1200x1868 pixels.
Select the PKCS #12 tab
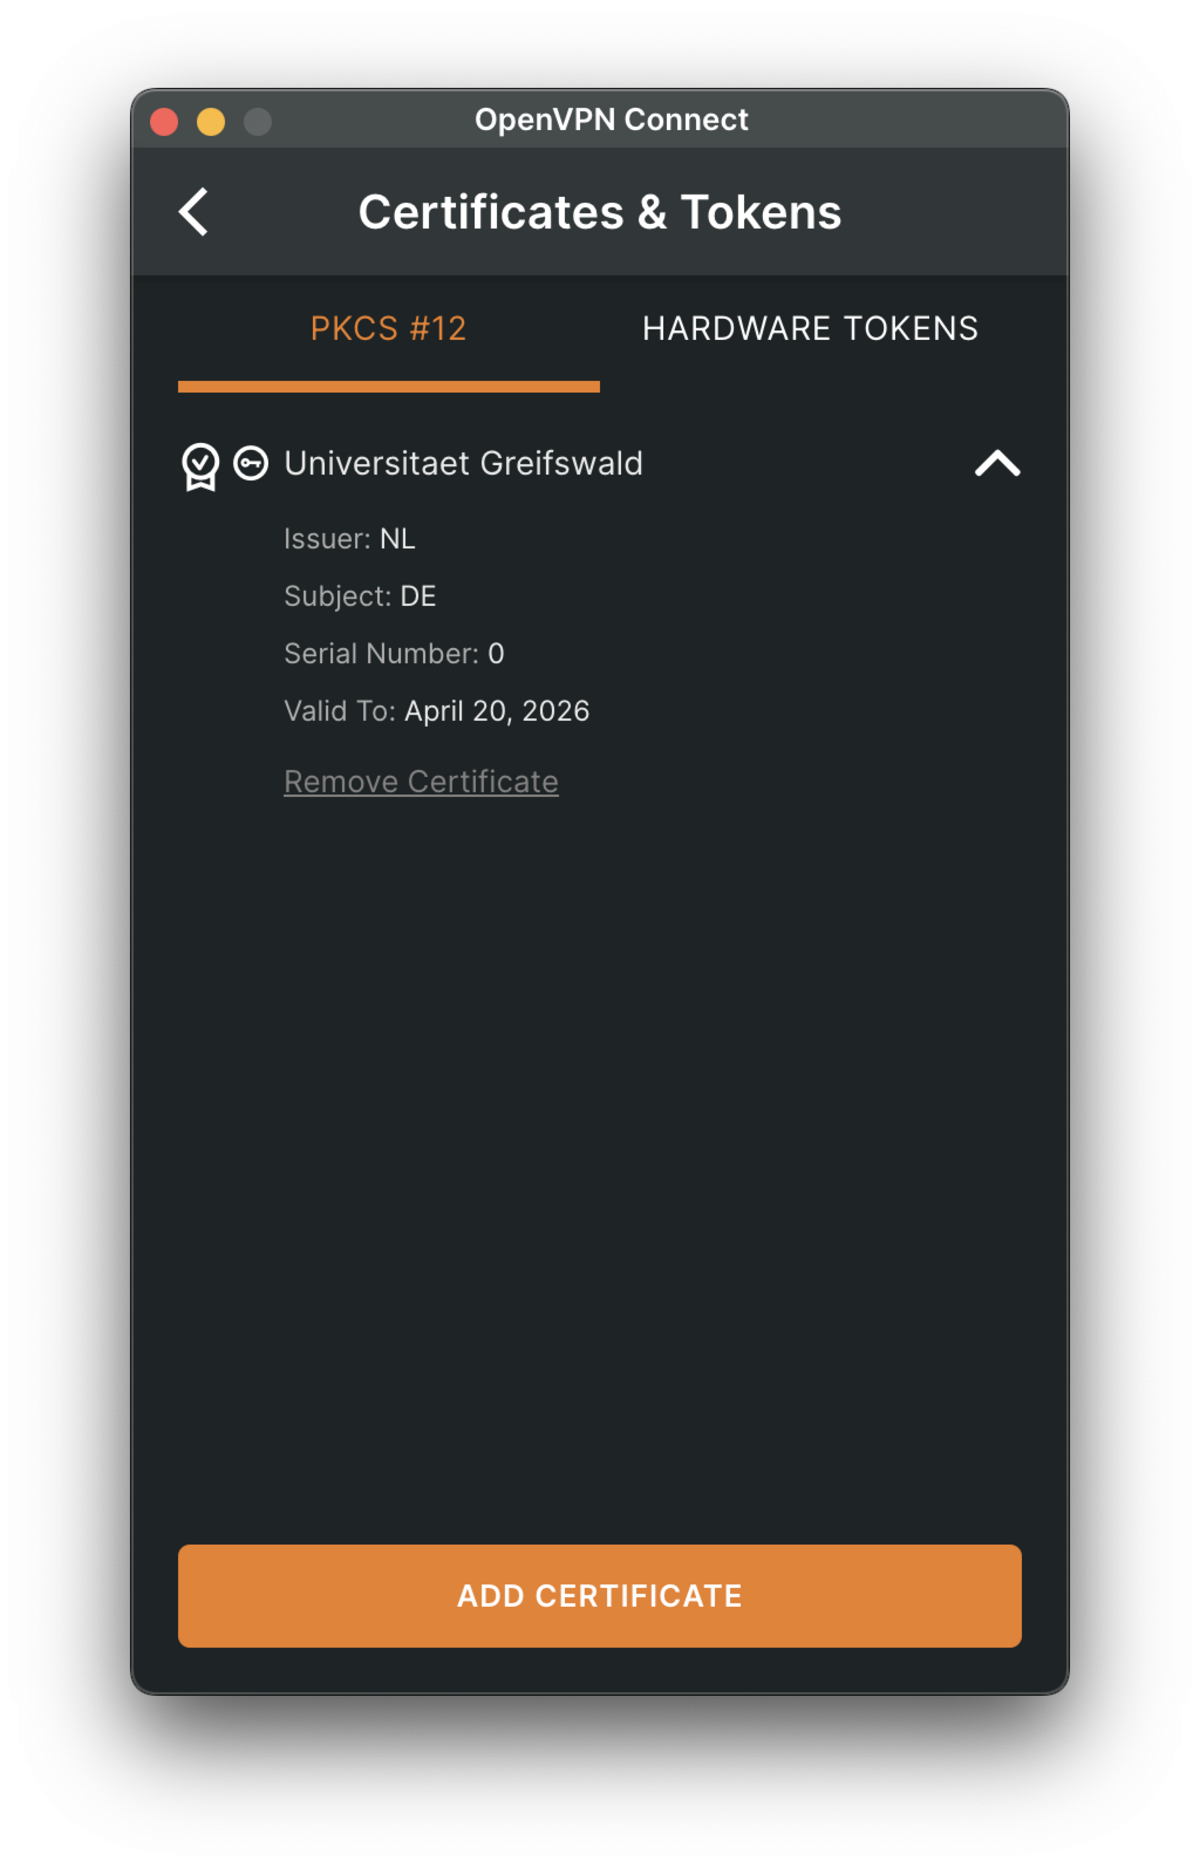pos(388,329)
